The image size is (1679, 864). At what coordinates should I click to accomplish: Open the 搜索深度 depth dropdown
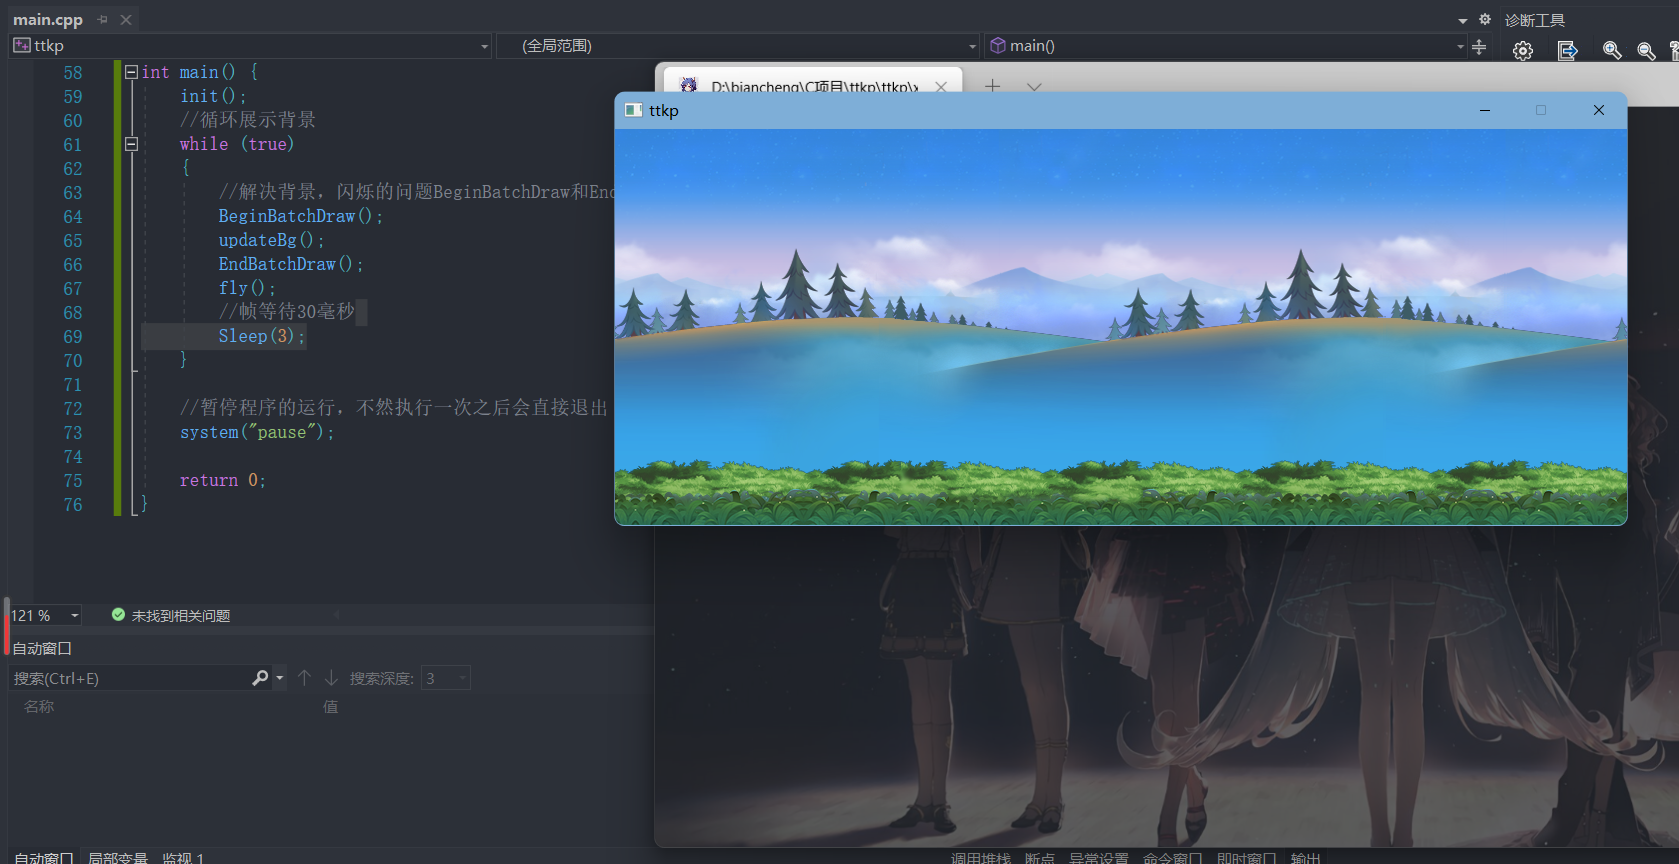pos(445,678)
